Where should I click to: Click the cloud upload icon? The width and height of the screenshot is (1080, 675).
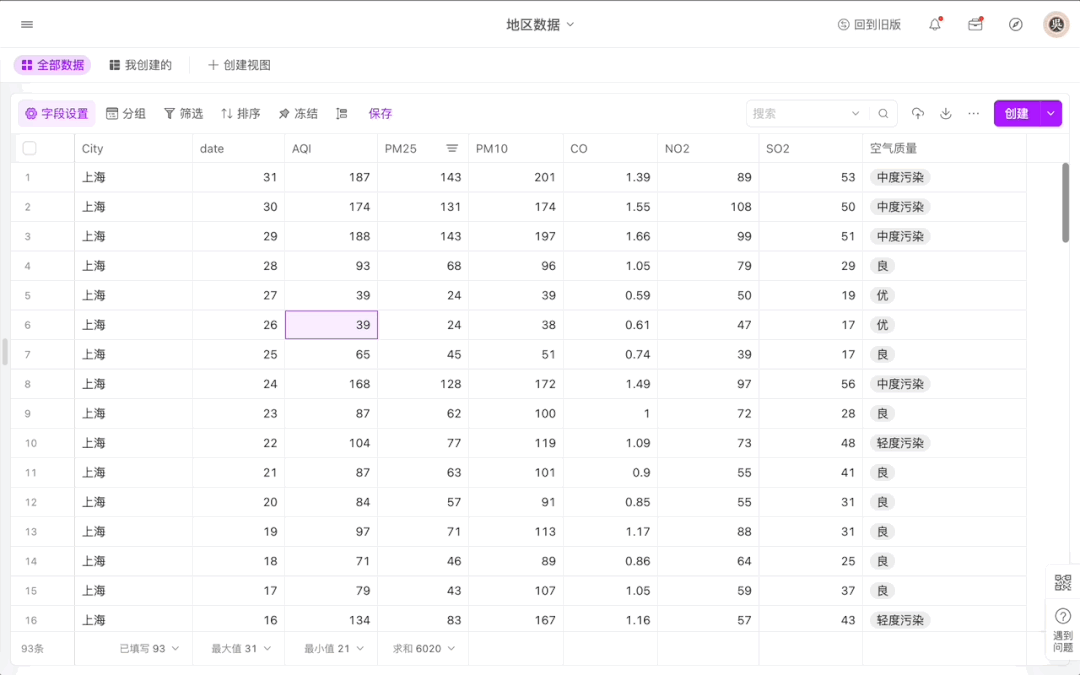(x=918, y=114)
